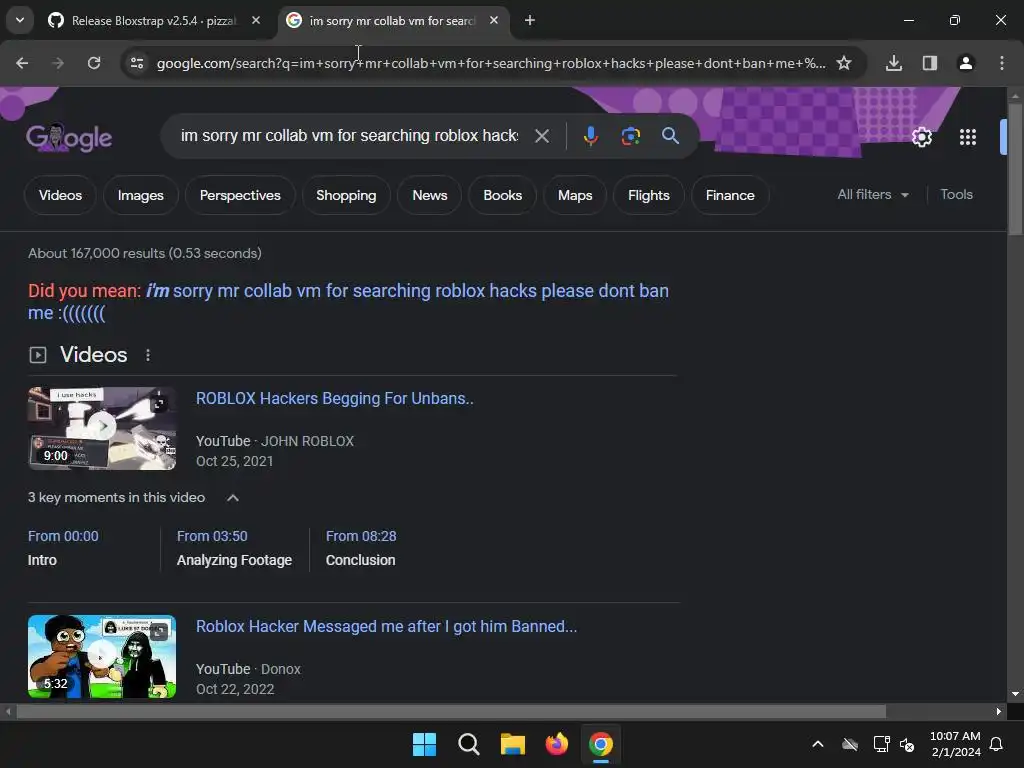Click inside the Google search input field
1024x768 pixels.
[x=349, y=136]
